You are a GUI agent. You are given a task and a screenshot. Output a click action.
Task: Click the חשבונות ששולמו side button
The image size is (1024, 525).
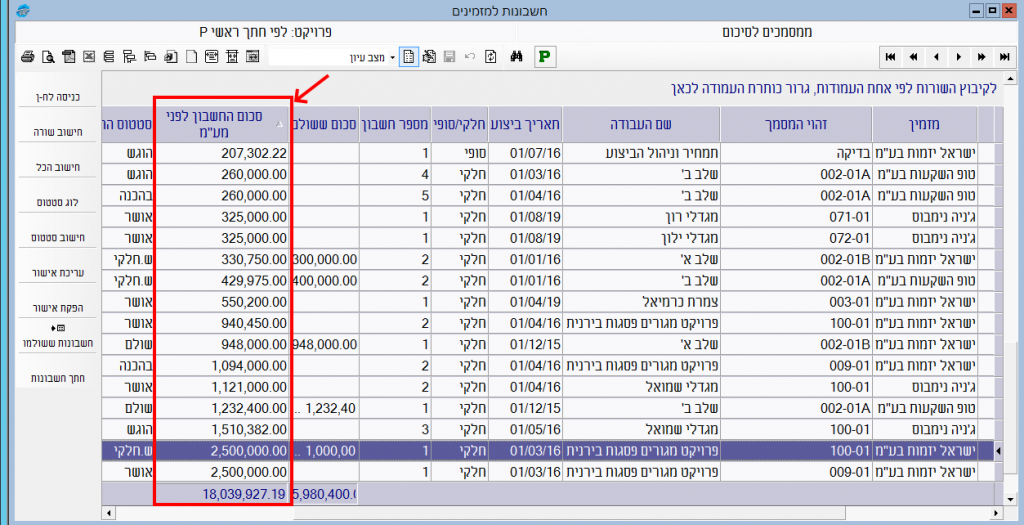click(x=58, y=338)
